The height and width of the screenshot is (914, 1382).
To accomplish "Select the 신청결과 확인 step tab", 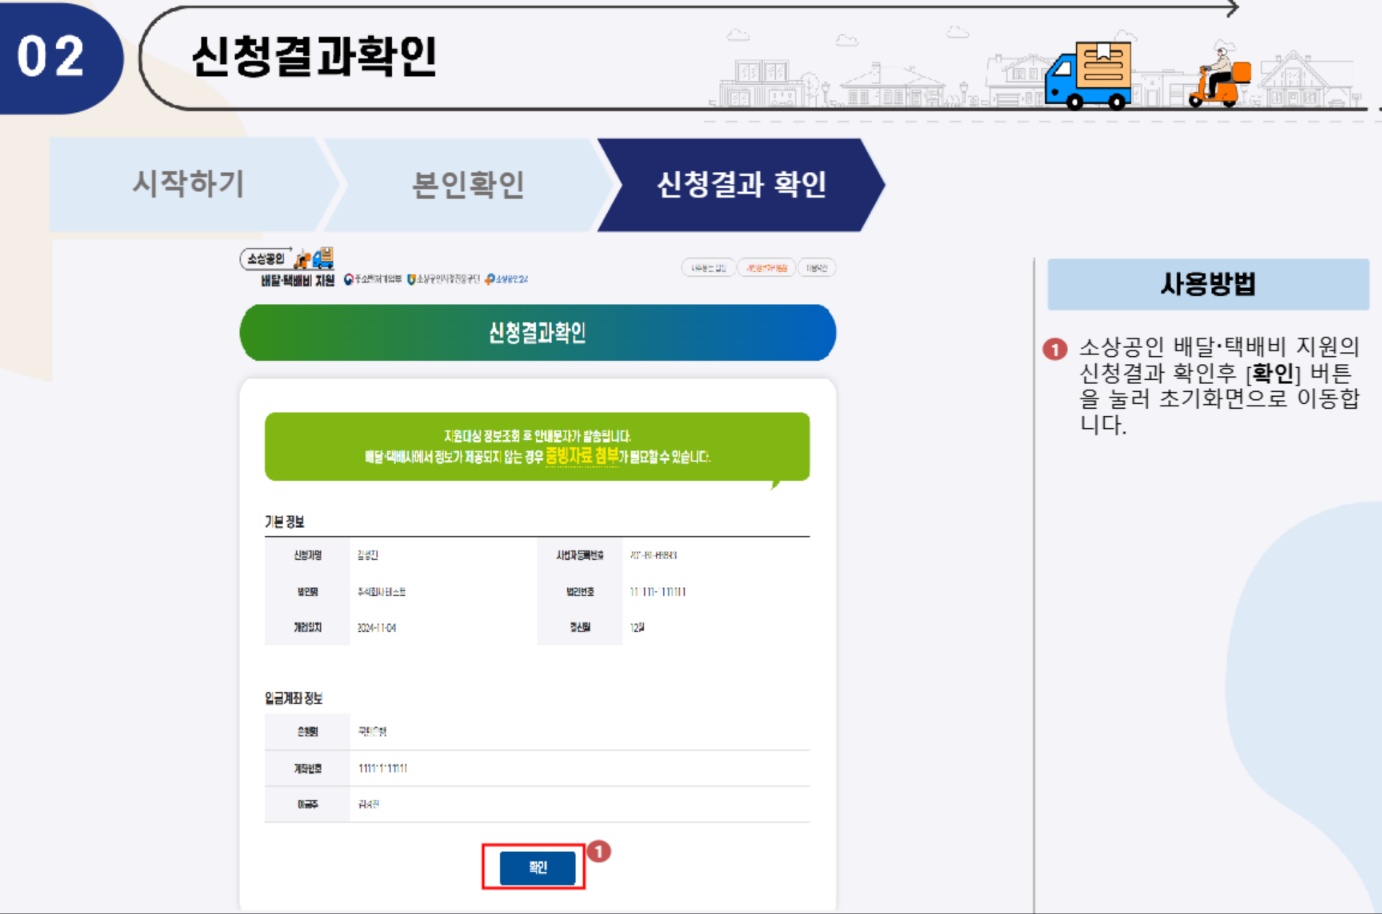I will [x=741, y=184].
